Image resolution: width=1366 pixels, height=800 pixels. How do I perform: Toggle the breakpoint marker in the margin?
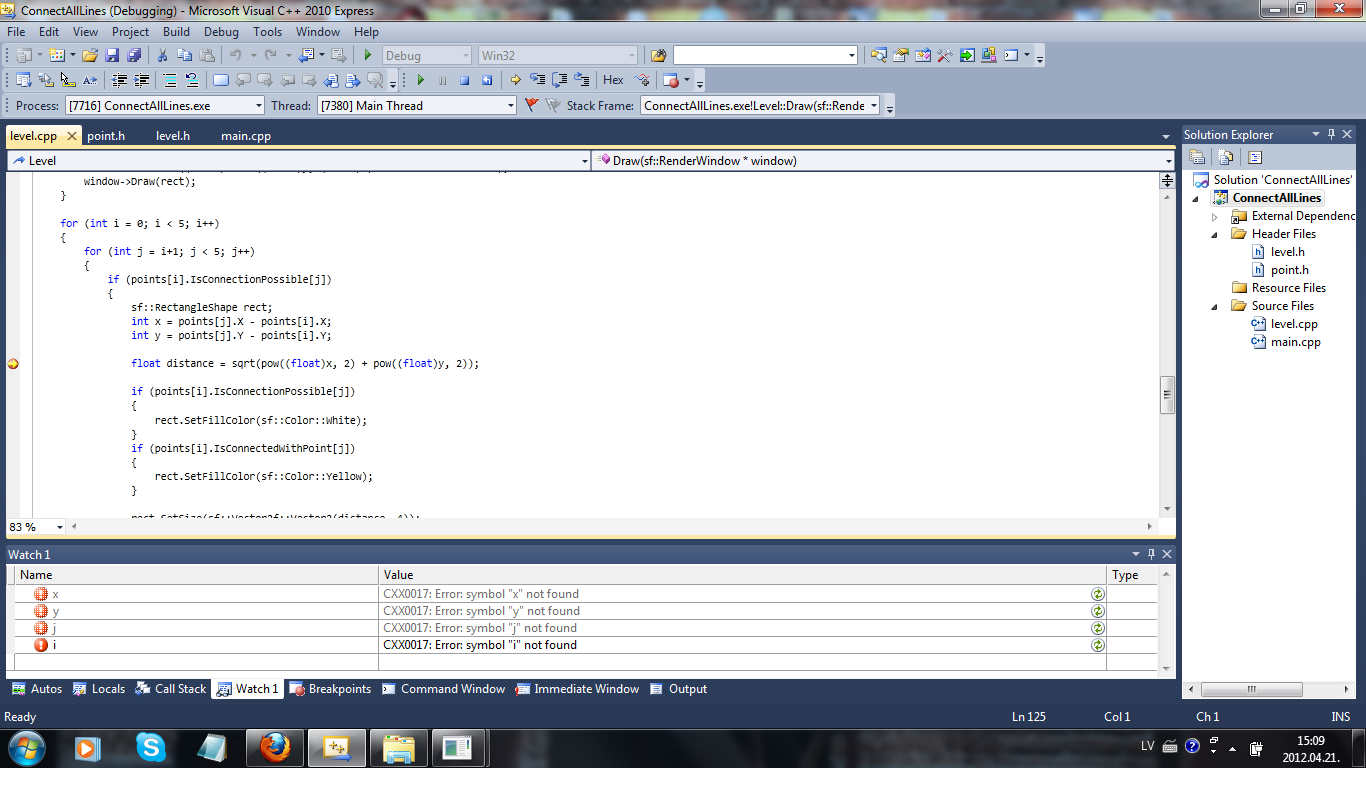12,364
